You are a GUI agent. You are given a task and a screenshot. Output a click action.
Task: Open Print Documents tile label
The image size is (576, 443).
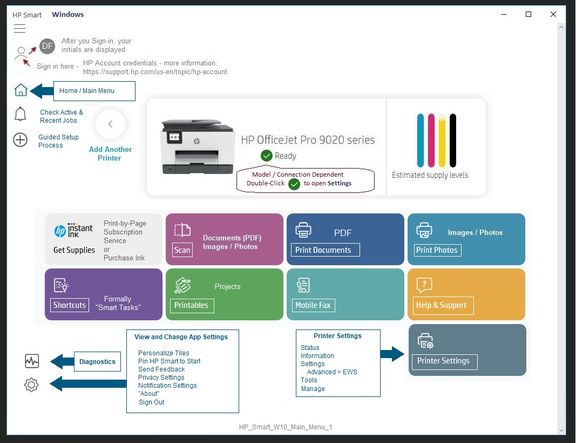(x=325, y=250)
